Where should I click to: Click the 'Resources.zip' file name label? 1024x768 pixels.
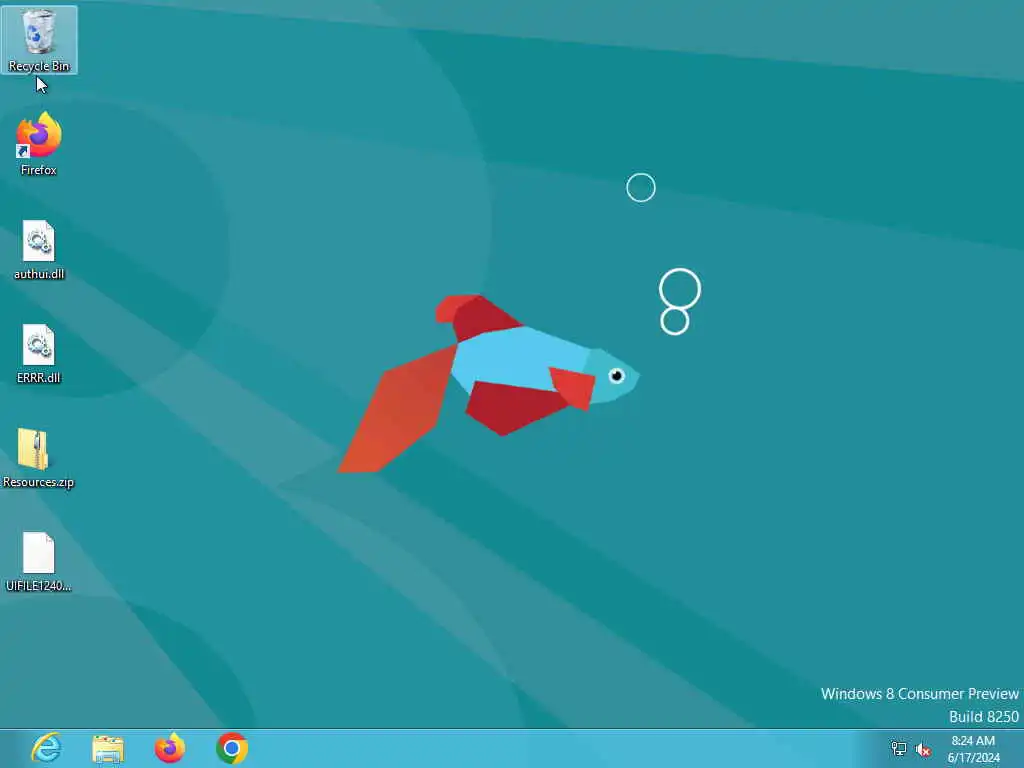click(x=39, y=482)
